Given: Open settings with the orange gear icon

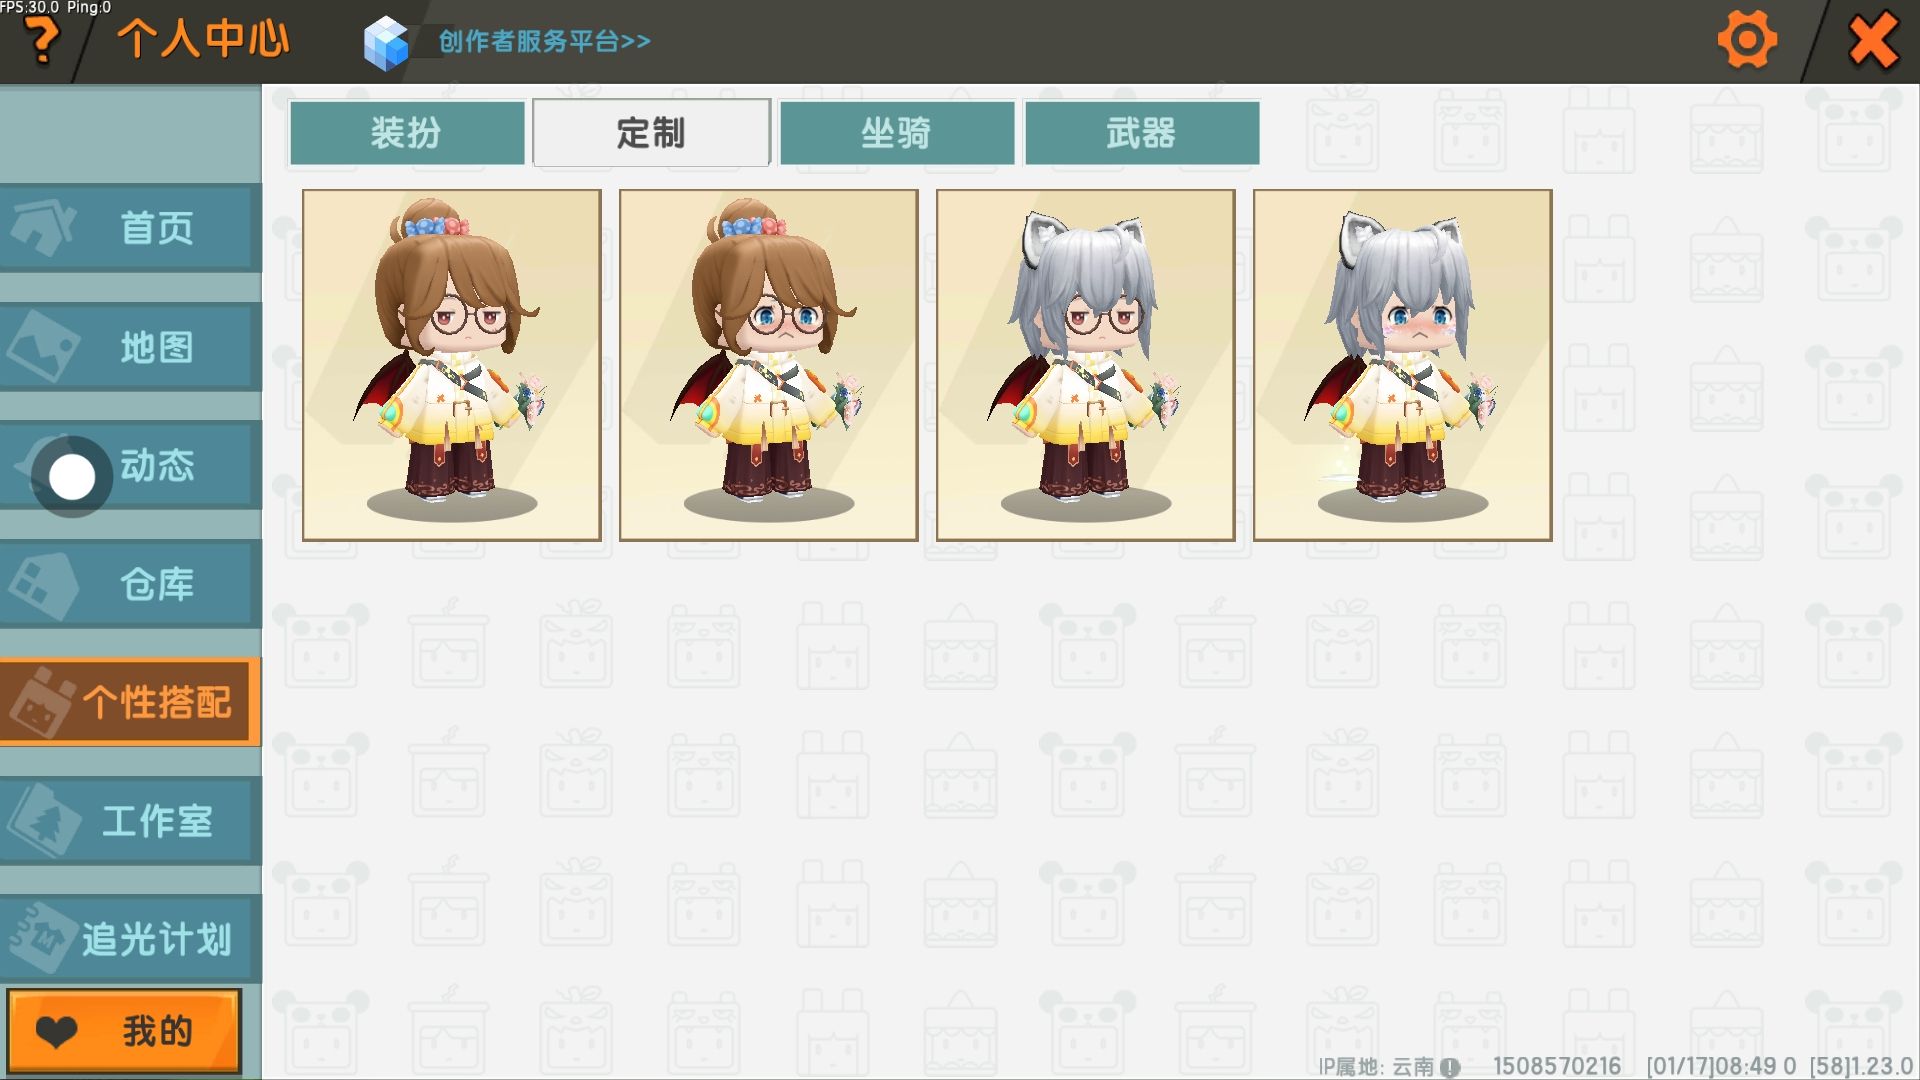Looking at the screenshot, I should 1746,40.
